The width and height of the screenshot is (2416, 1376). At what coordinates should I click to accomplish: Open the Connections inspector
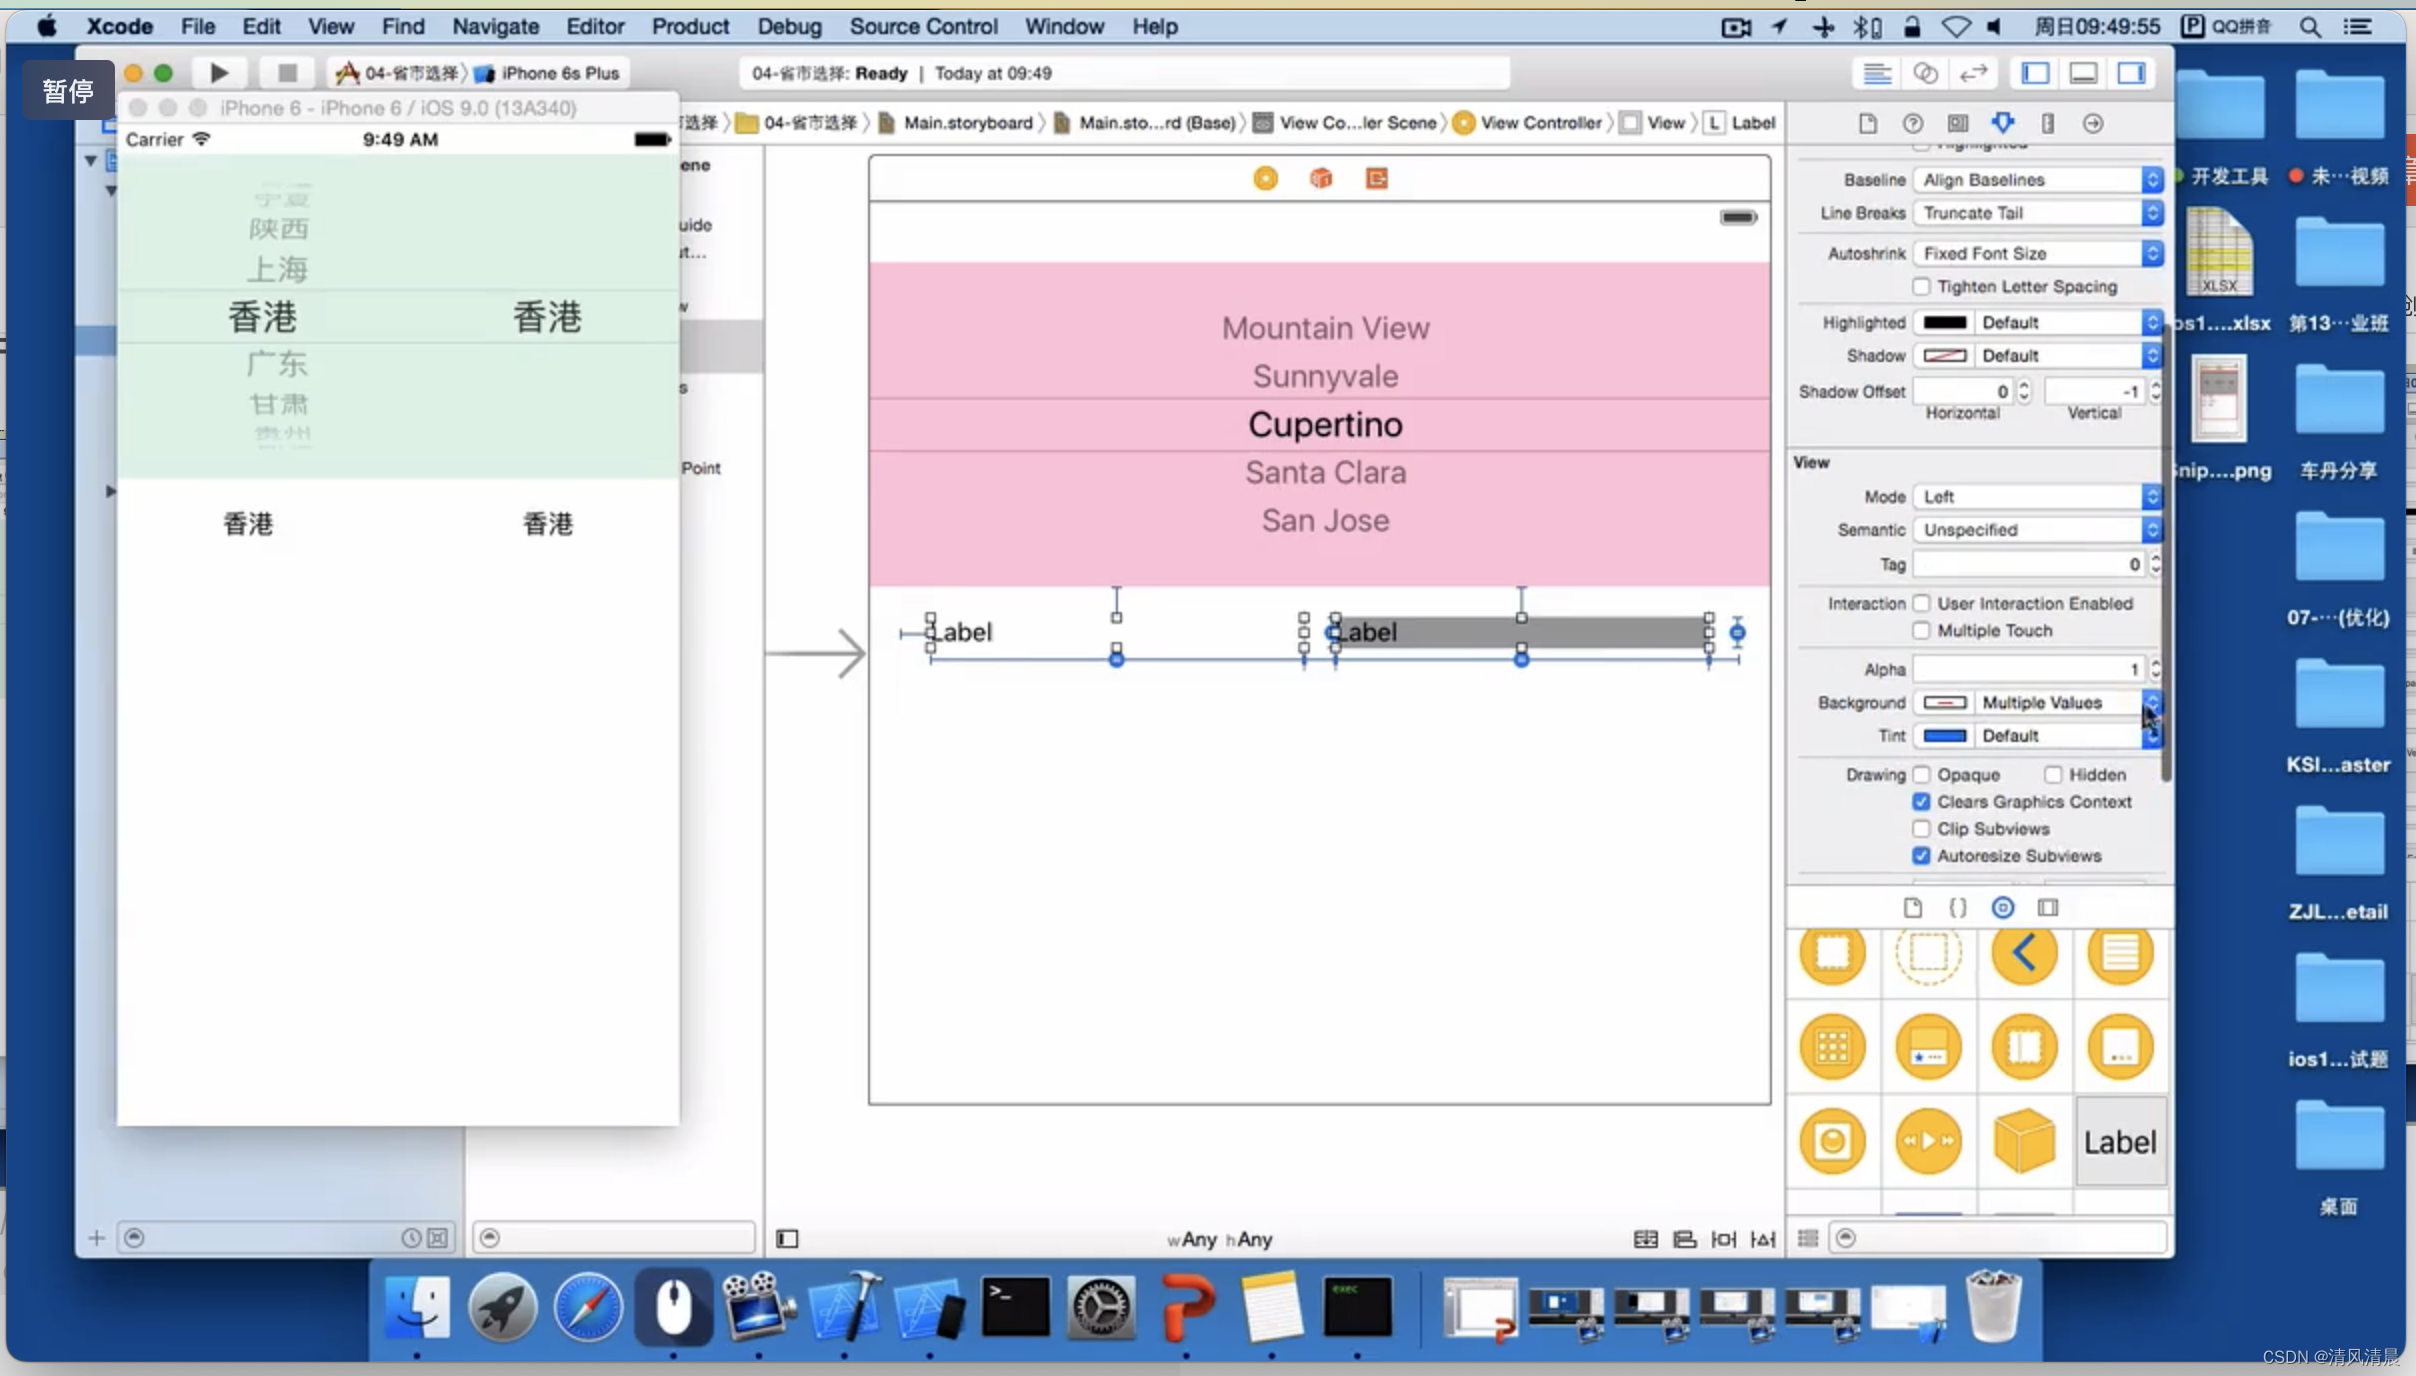click(2093, 123)
